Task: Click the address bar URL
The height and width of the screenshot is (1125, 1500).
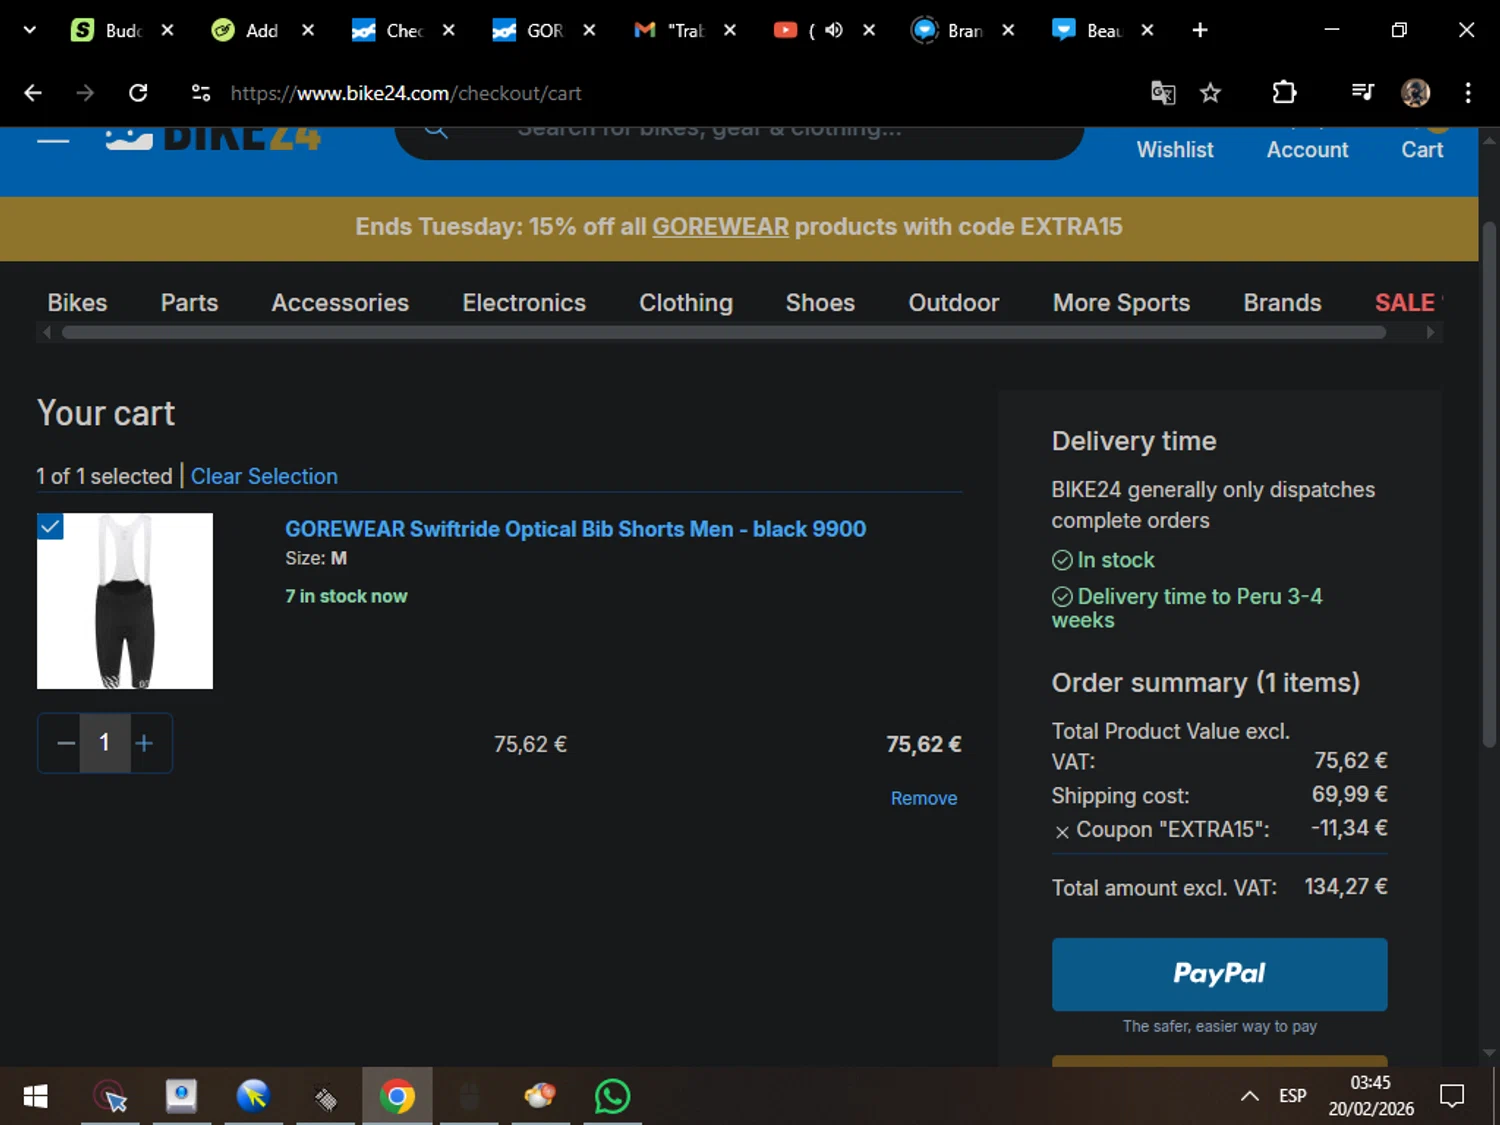Action: coord(406,93)
